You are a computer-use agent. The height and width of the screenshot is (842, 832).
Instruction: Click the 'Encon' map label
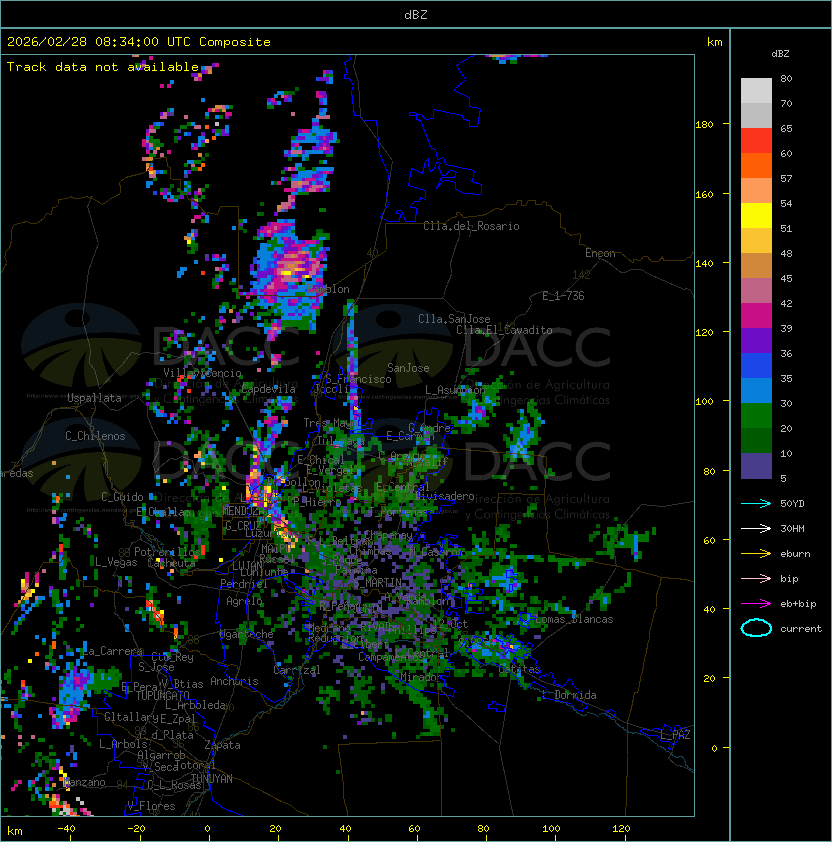click(600, 253)
